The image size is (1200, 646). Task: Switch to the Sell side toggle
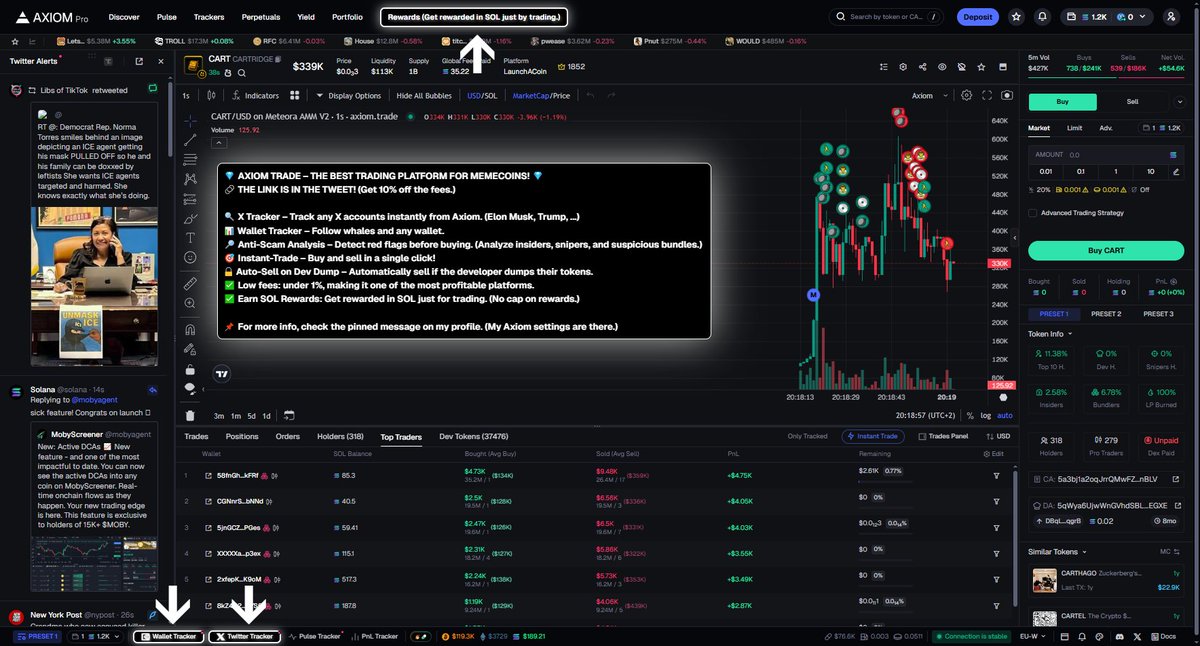[x=1132, y=101]
